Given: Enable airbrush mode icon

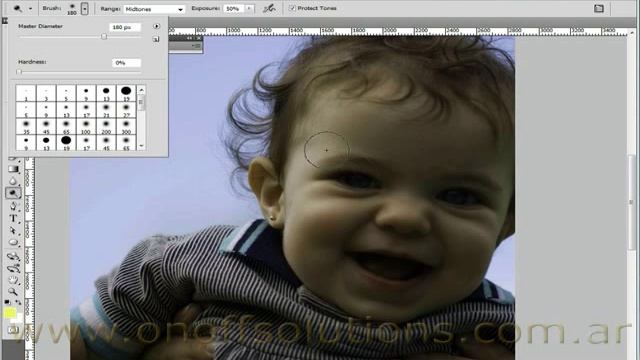Looking at the screenshot, I should coord(269,8).
